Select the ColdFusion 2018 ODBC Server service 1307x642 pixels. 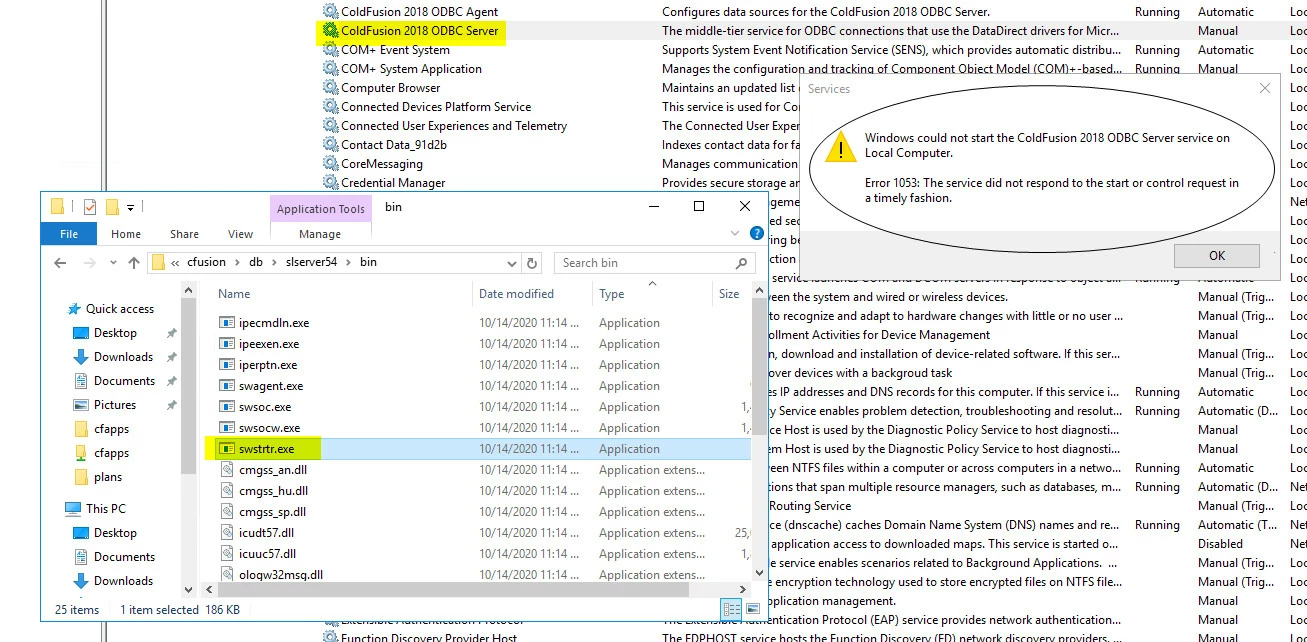pos(420,31)
